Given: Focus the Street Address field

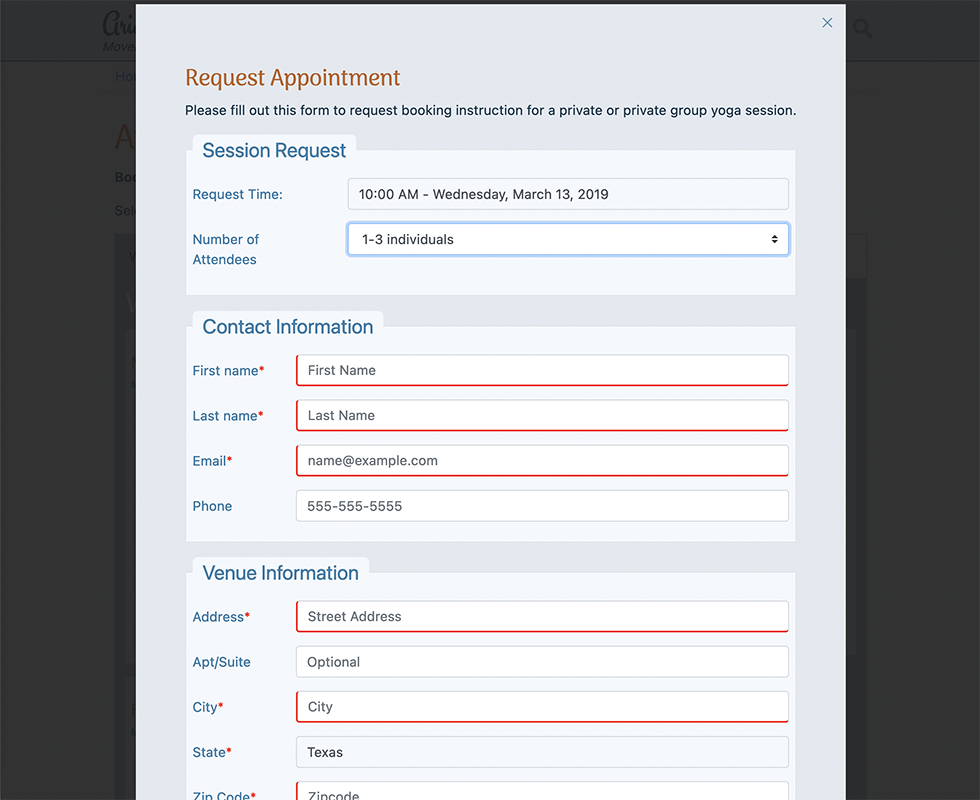Looking at the screenshot, I should (542, 616).
